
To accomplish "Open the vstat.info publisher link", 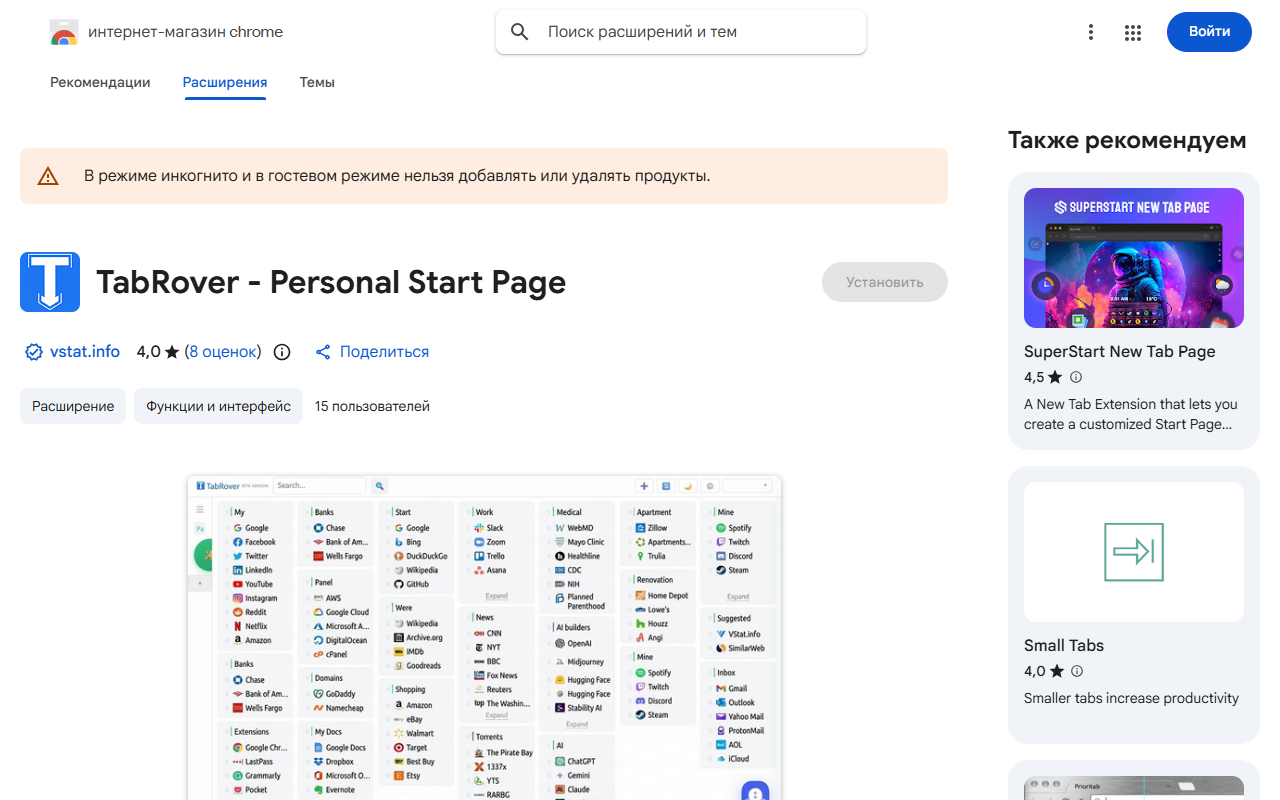I will click(x=85, y=352).
